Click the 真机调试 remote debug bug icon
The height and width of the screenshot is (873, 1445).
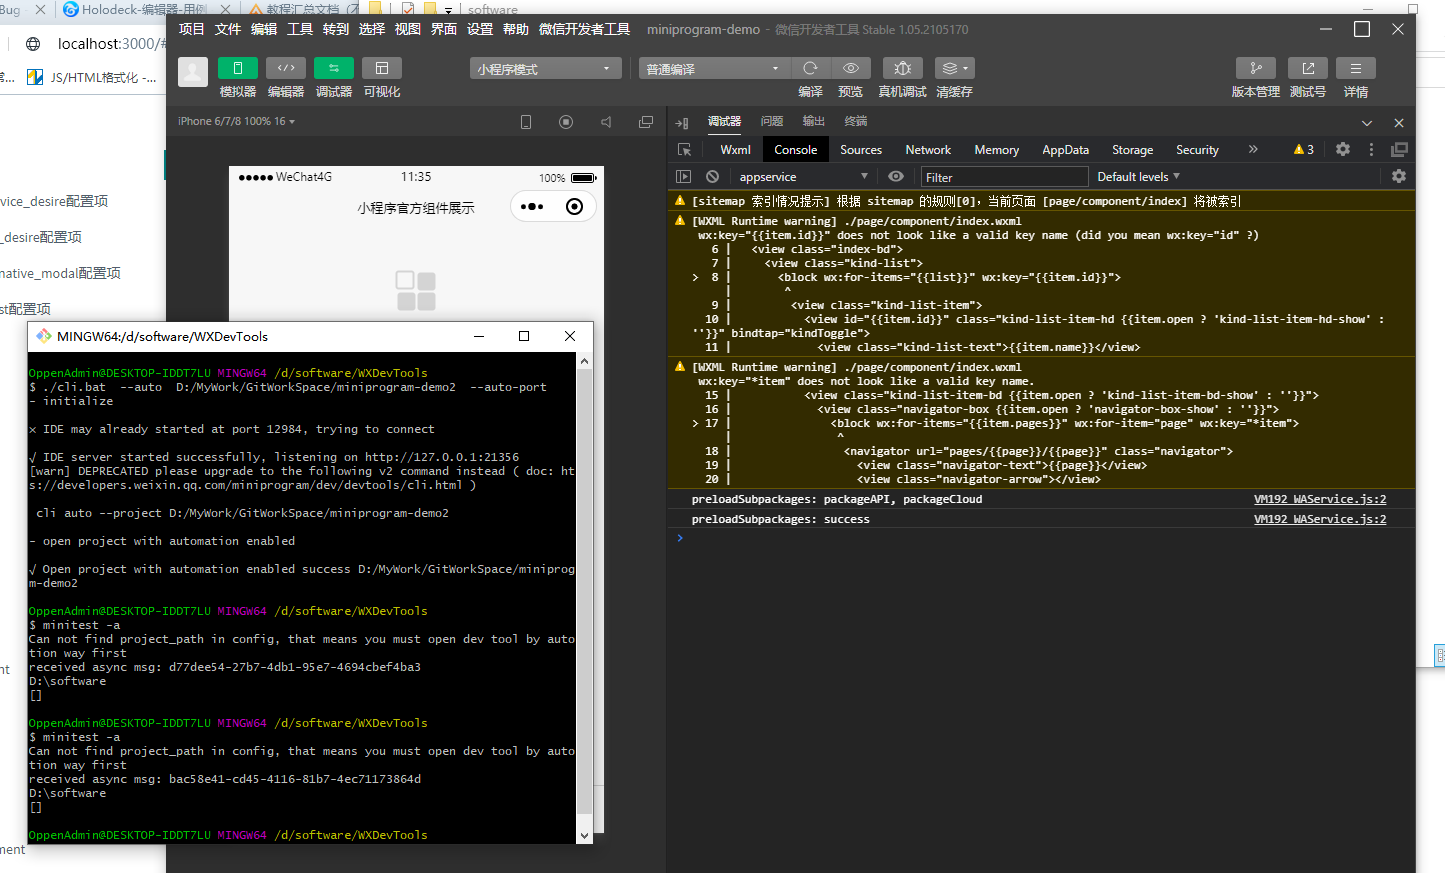pyautogui.click(x=903, y=68)
